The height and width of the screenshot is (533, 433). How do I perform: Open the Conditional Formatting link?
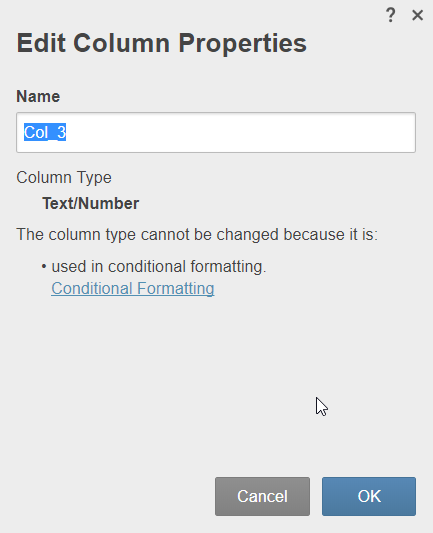[x=133, y=288]
